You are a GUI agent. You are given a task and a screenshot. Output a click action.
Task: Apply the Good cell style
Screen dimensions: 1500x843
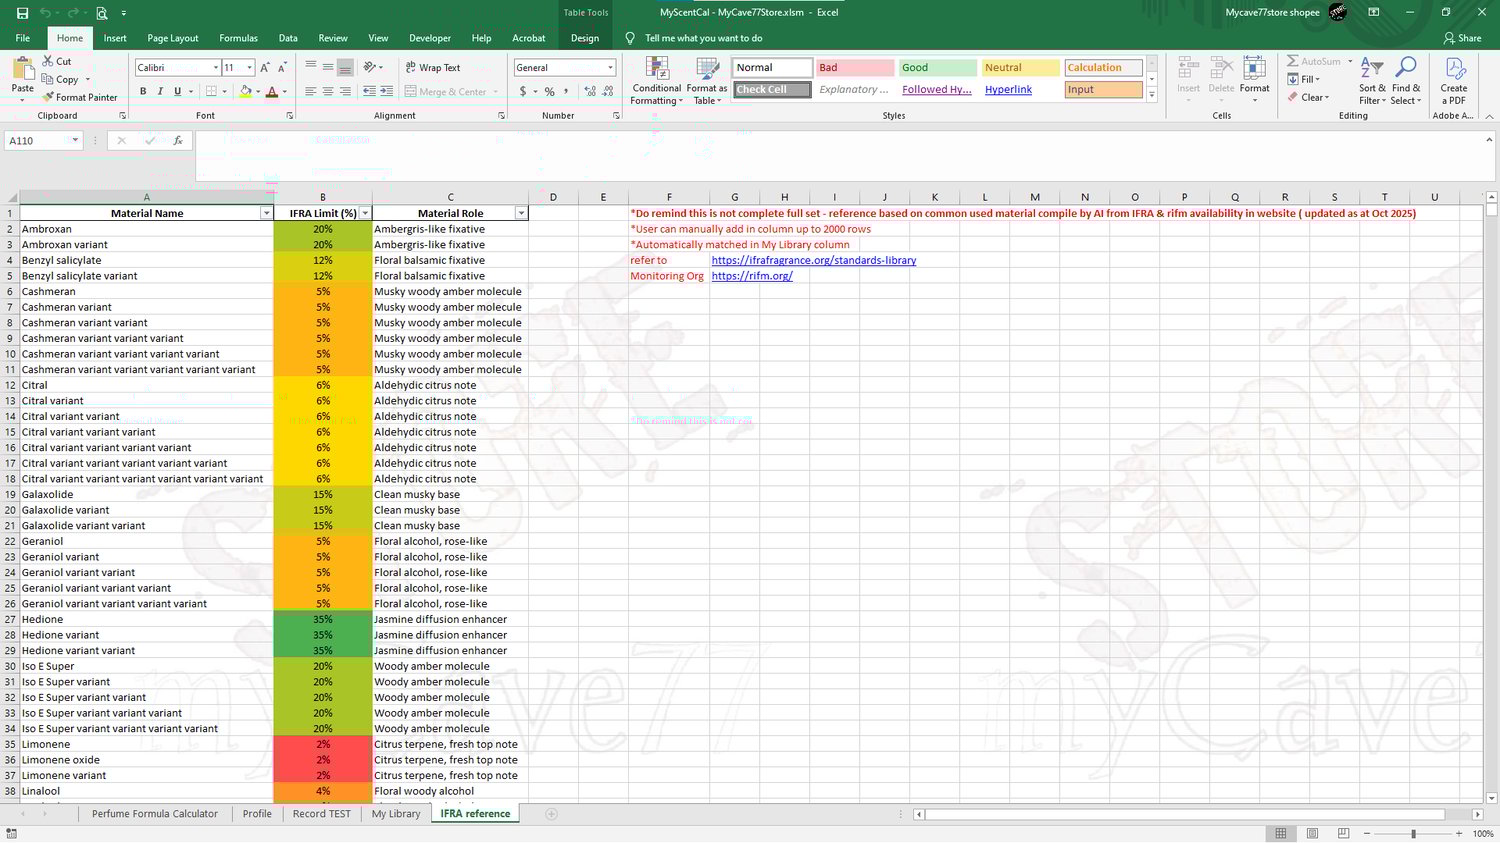(937, 67)
